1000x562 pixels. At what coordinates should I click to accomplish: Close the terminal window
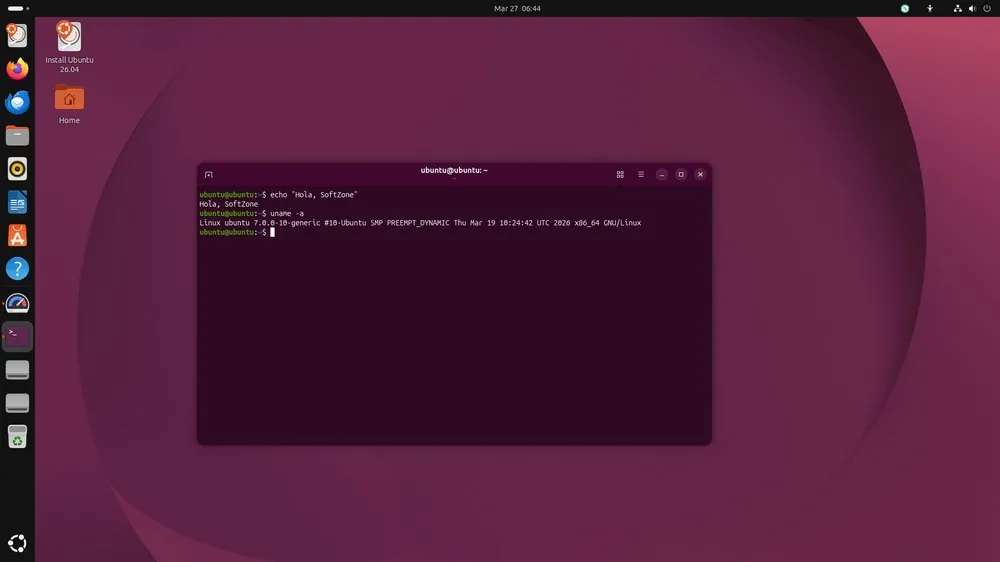coord(700,175)
